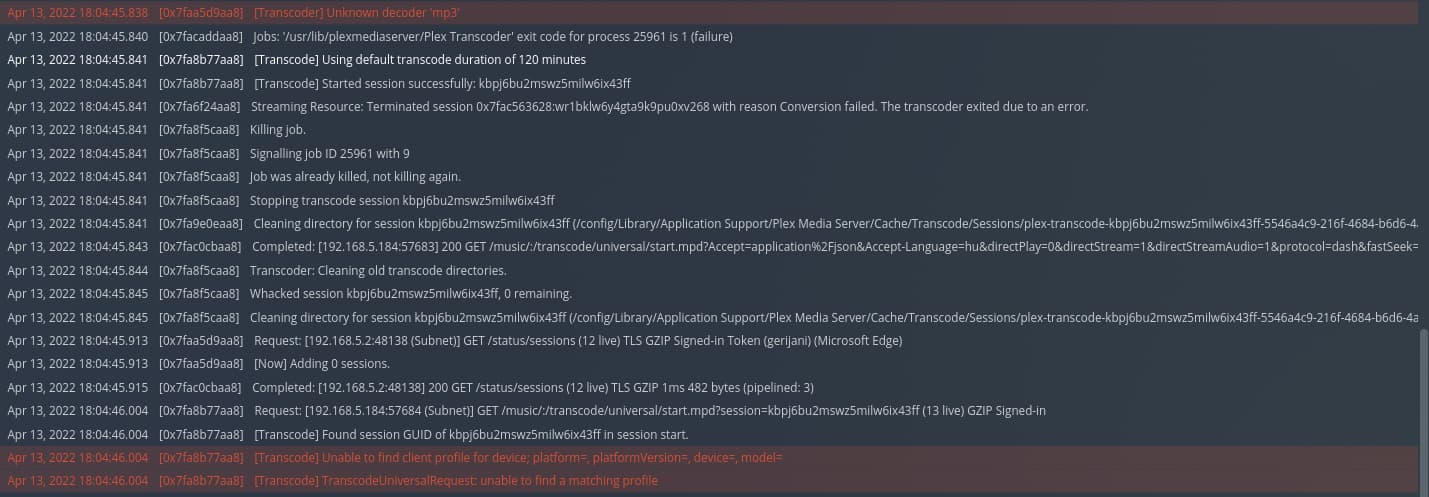Select the status/sessions Microsoft Edge request line
The image size is (1429, 497).
(709, 340)
